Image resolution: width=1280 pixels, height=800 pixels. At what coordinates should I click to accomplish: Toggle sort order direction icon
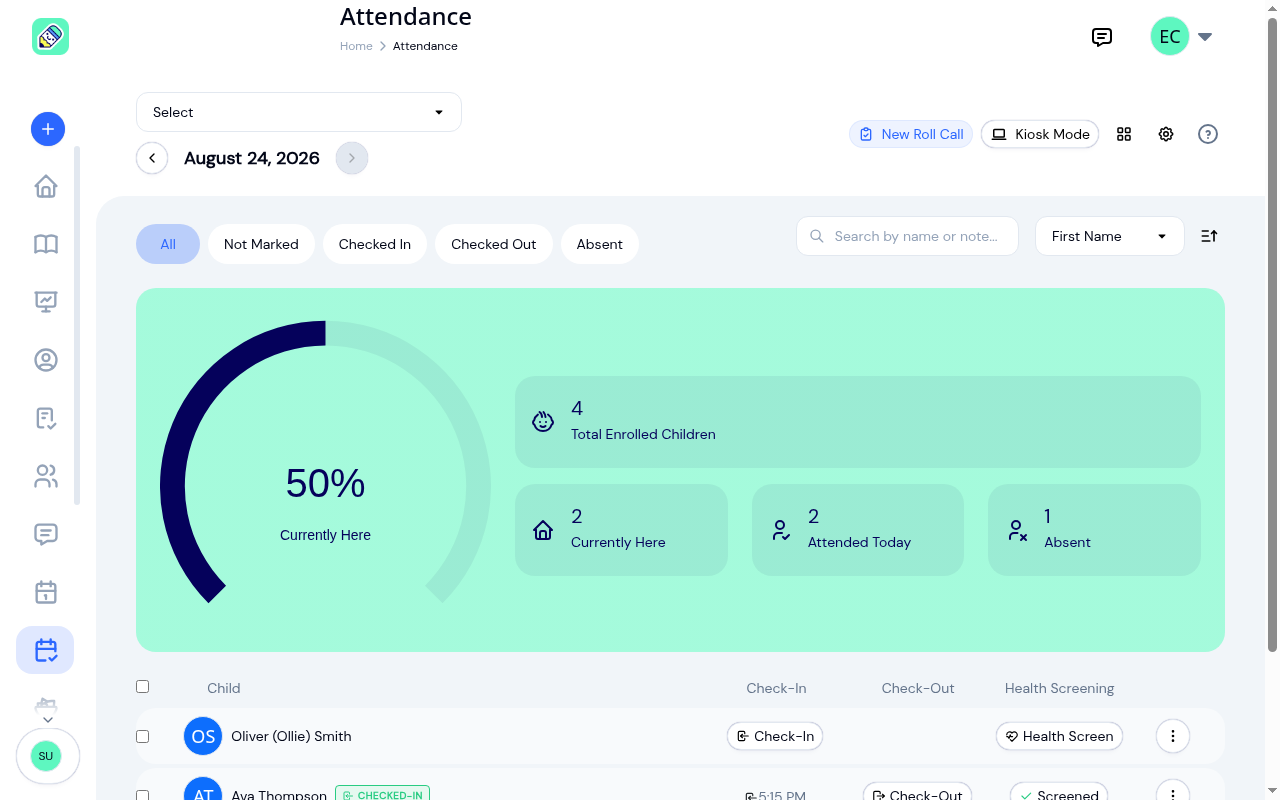[1209, 236]
